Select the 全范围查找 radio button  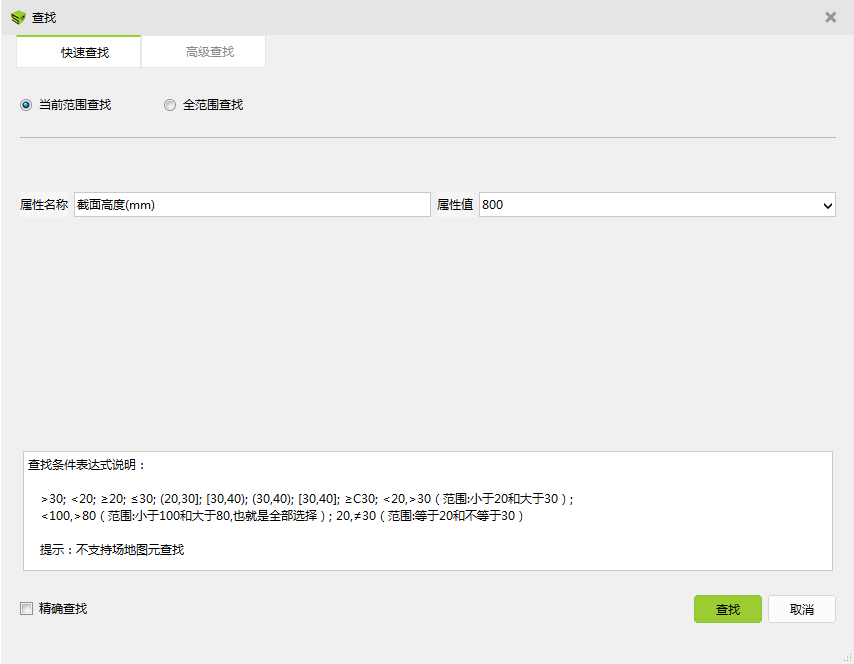click(x=170, y=105)
